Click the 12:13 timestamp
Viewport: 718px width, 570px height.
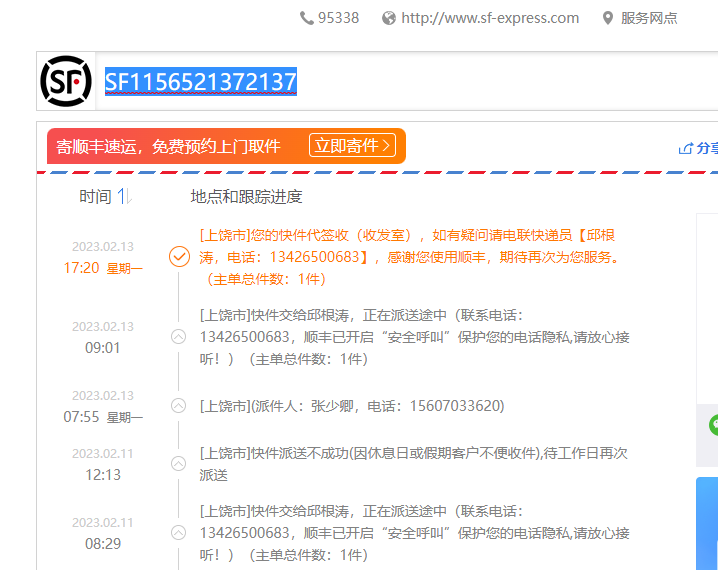click(103, 475)
